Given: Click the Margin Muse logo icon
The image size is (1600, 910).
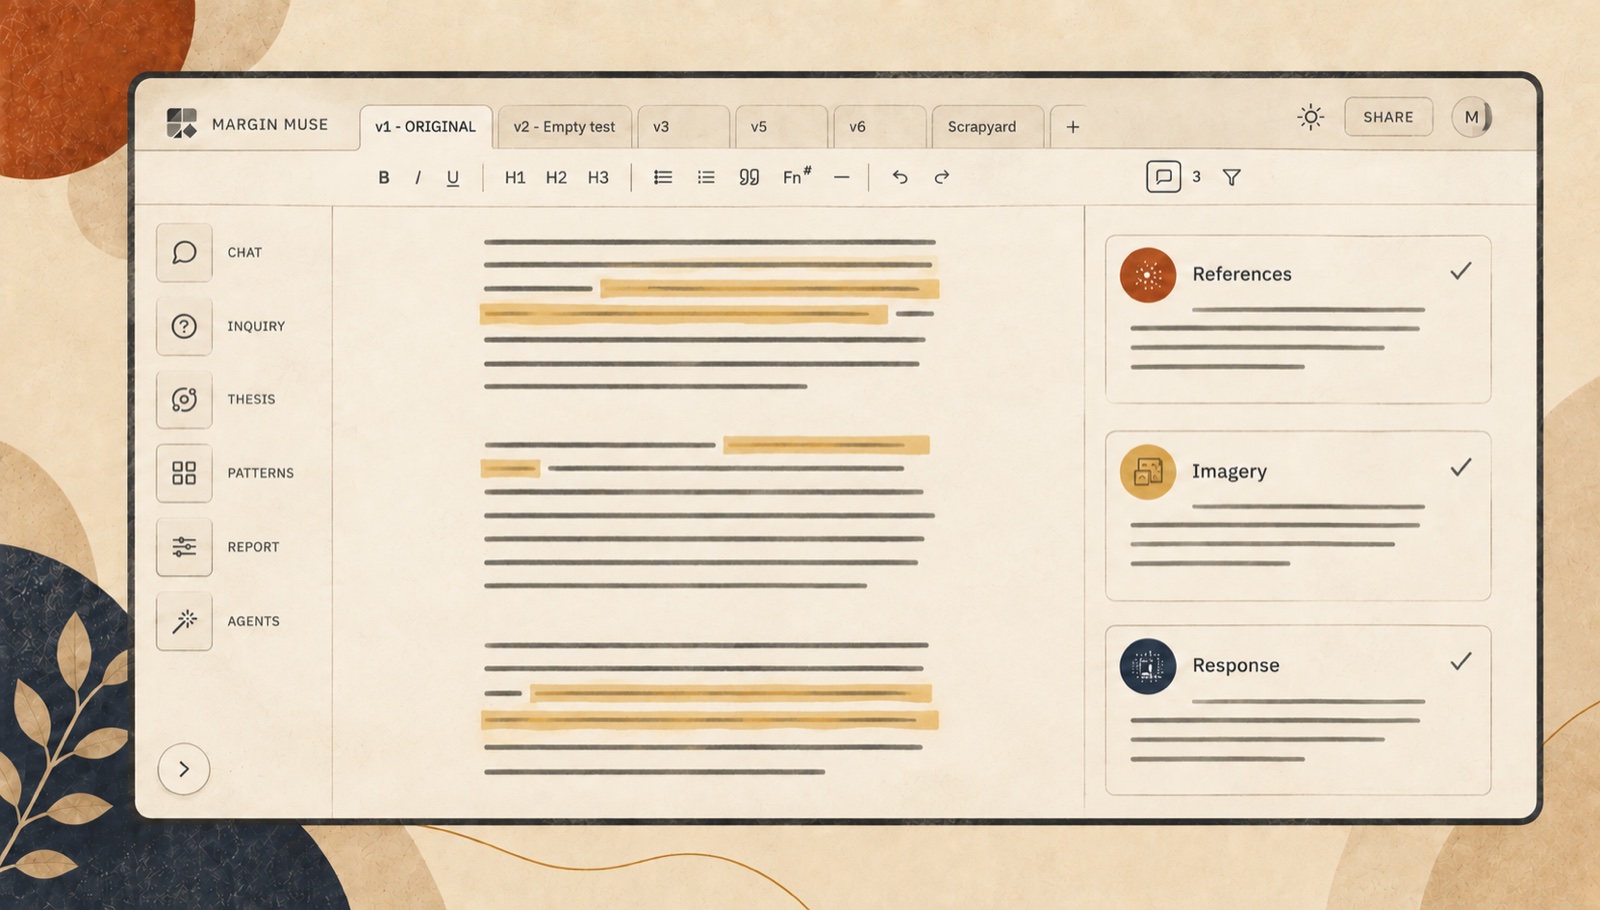Looking at the screenshot, I should click(x=182, y=123).
